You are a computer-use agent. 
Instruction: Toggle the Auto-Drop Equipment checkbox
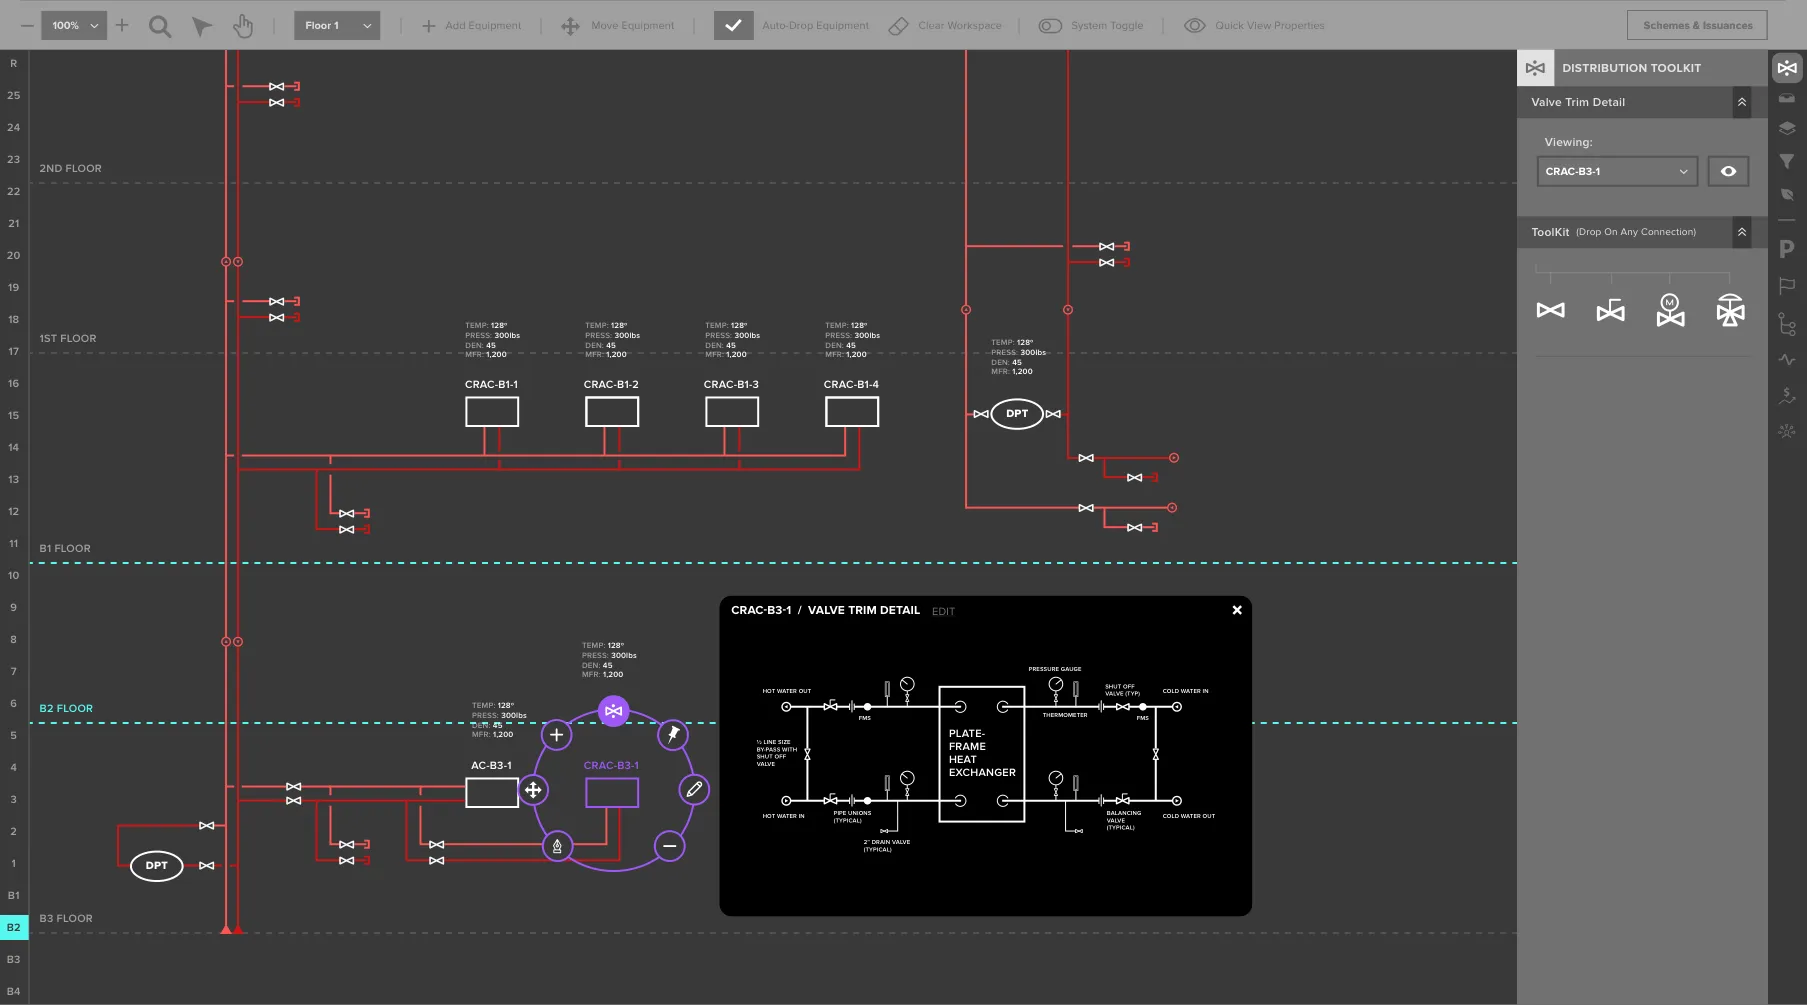point(733,26)
